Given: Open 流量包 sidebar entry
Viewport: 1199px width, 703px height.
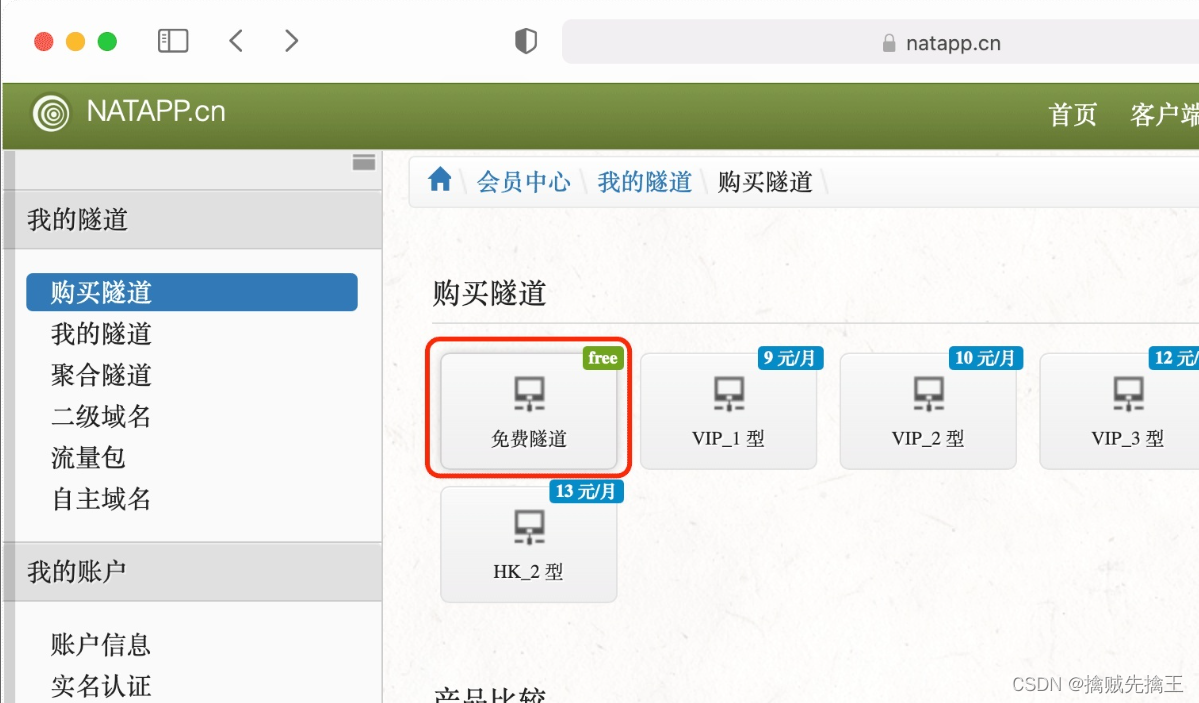Looking at the screenshot, I should (88, 457).
